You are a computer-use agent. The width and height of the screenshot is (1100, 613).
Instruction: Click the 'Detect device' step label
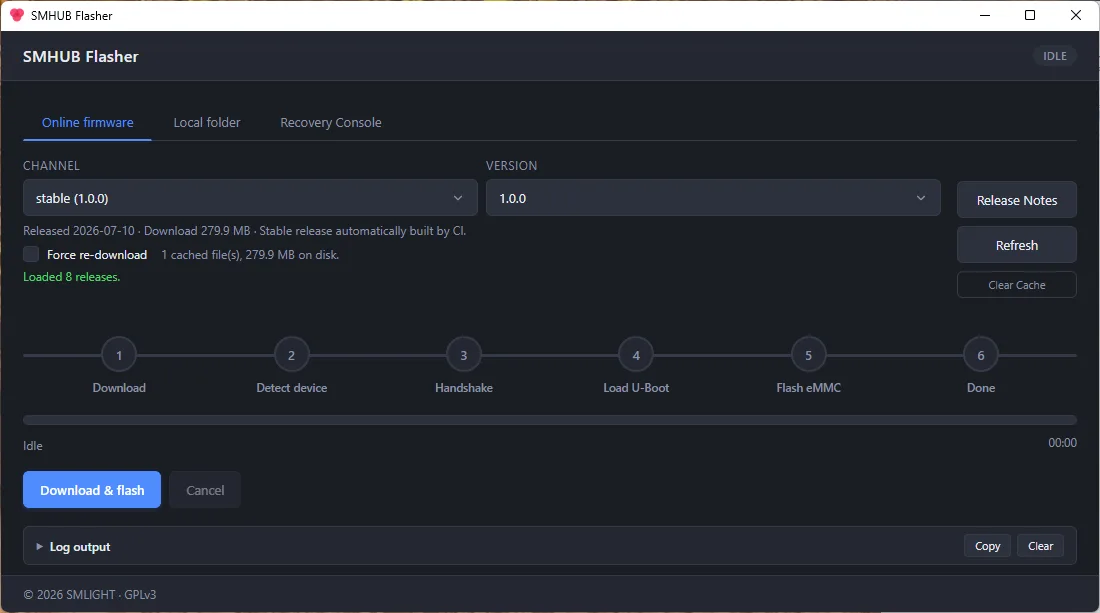[x=291, y=388]
